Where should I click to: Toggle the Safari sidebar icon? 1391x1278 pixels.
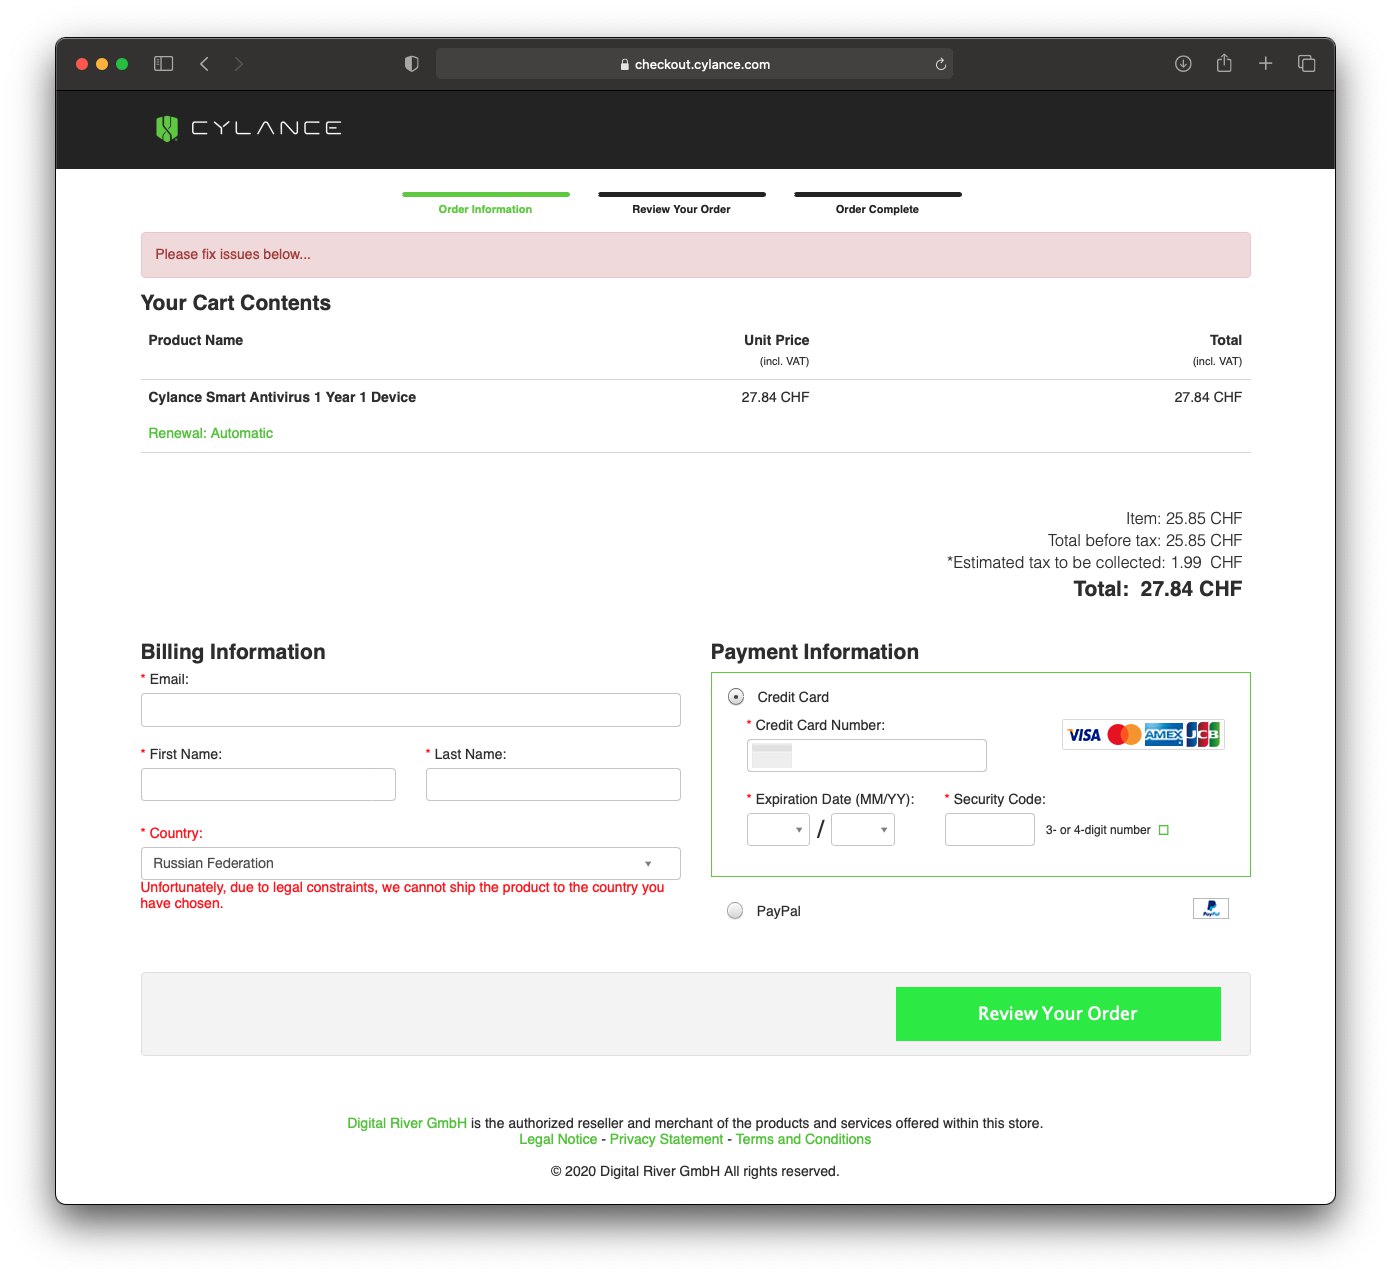click(164, 64)
